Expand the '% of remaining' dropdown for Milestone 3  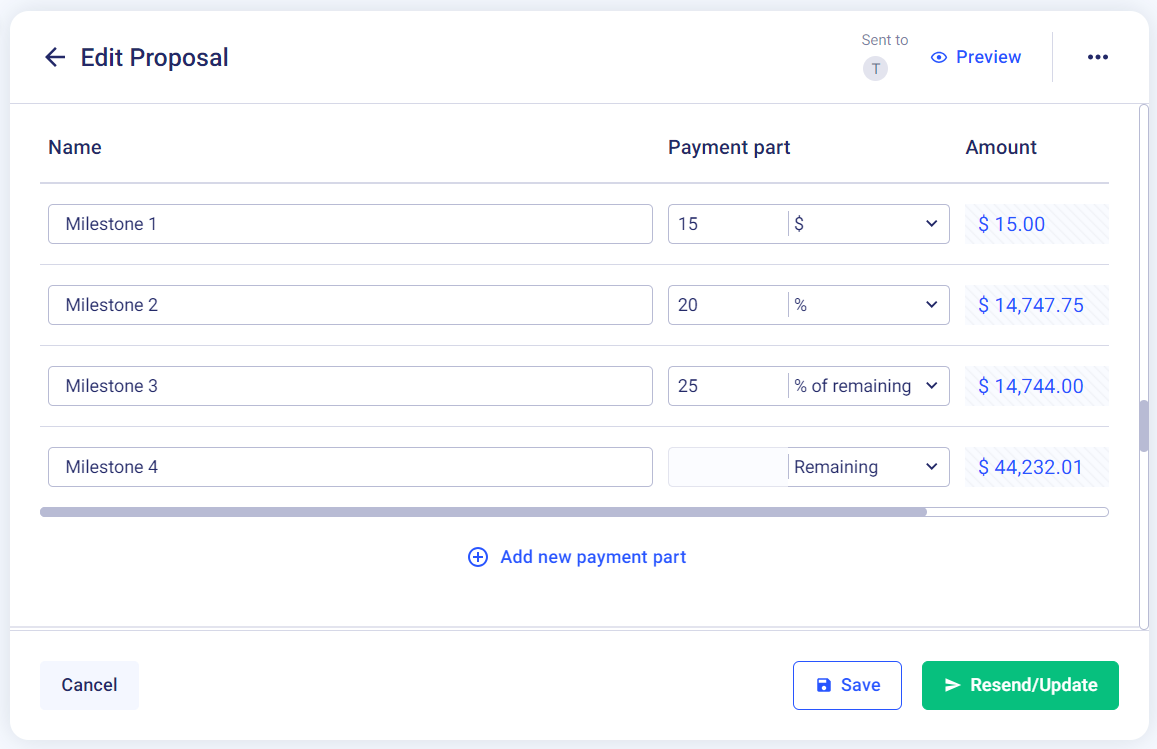(x=868, y=386)
